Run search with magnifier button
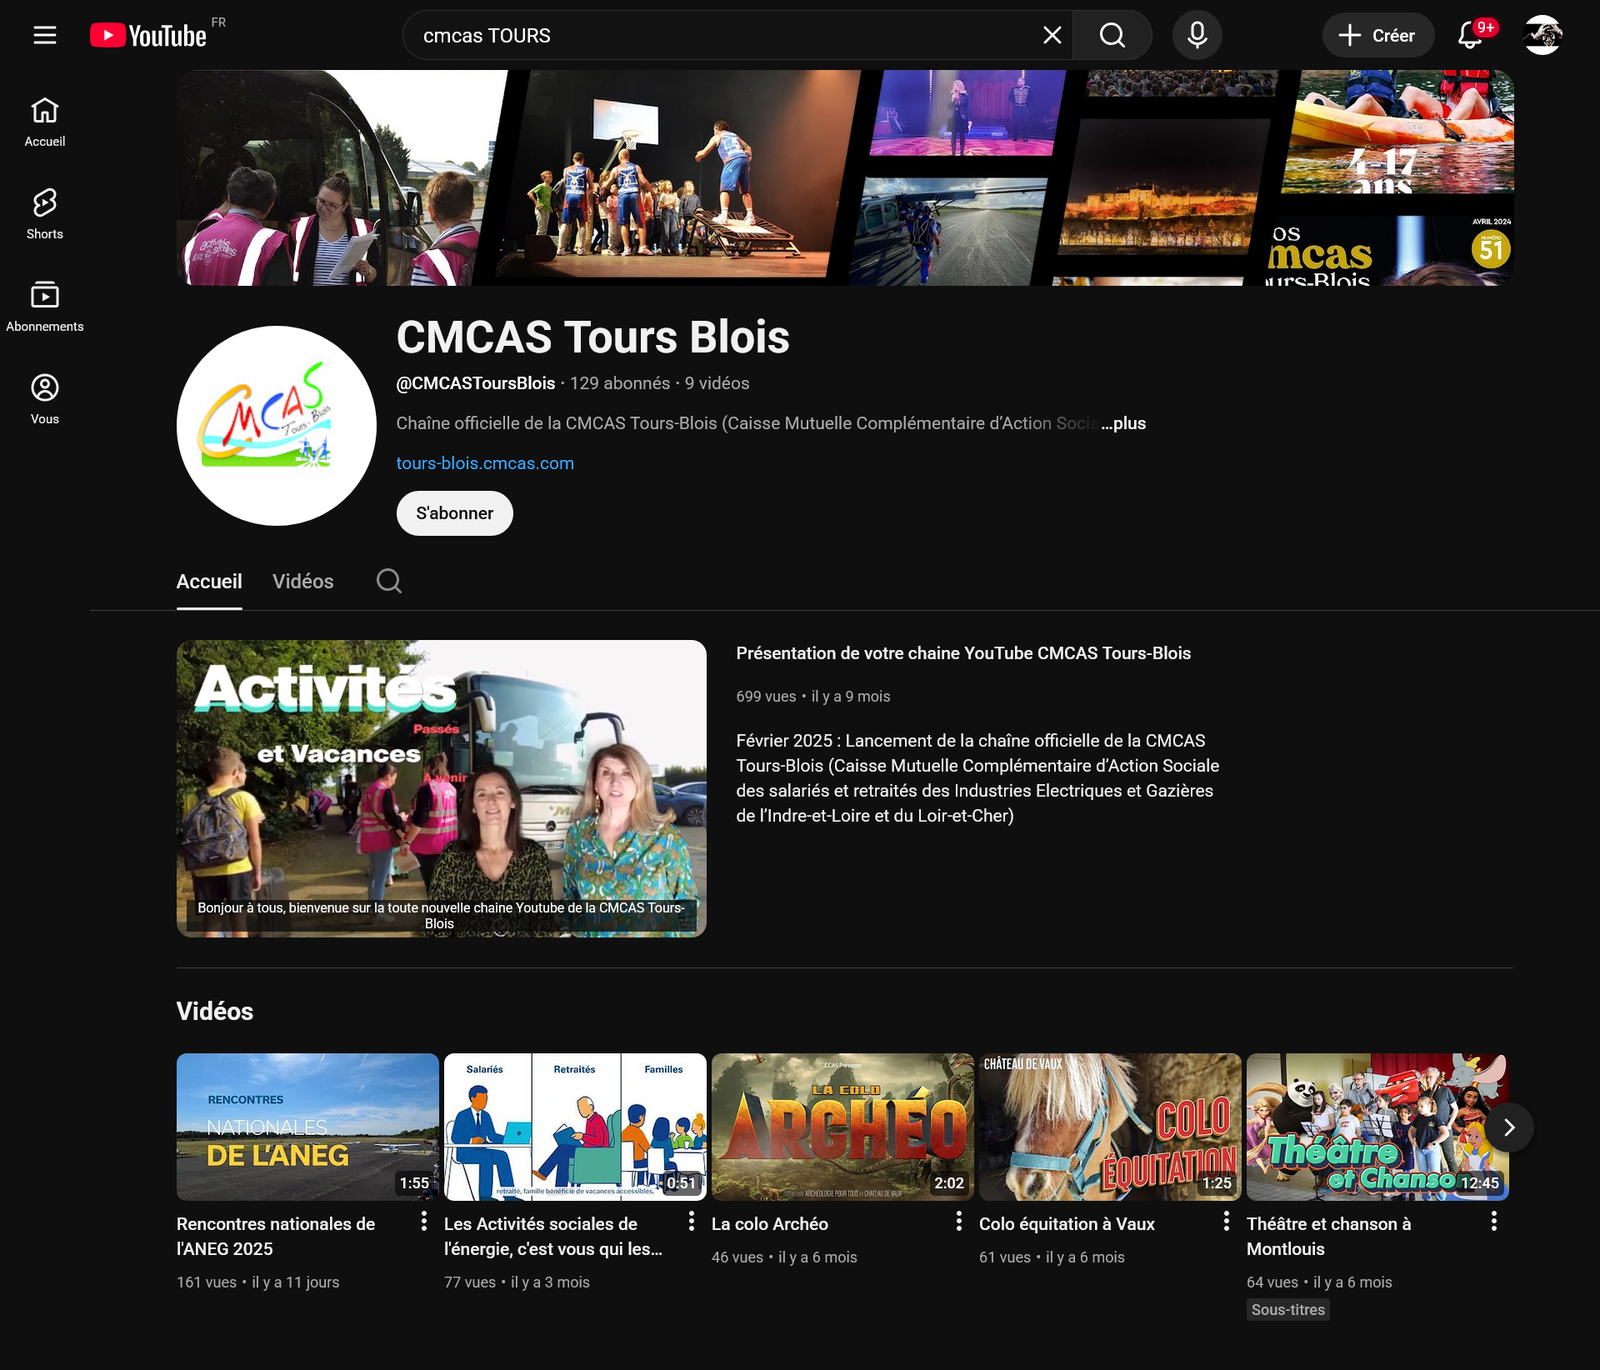Image resolution: width=1600 pixels, height=1370 pixels. coord(1112,35)
